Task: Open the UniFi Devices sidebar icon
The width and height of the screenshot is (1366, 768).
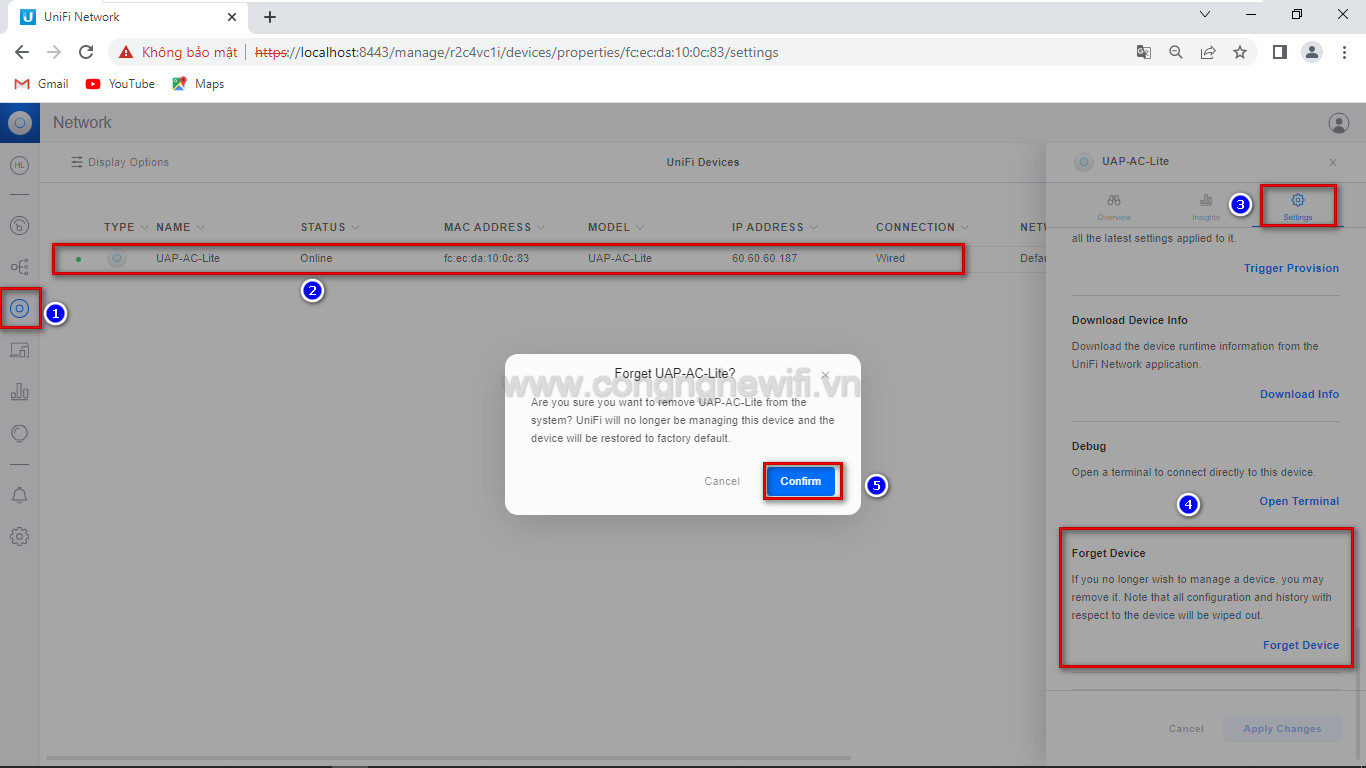Action: pos(19,308)
